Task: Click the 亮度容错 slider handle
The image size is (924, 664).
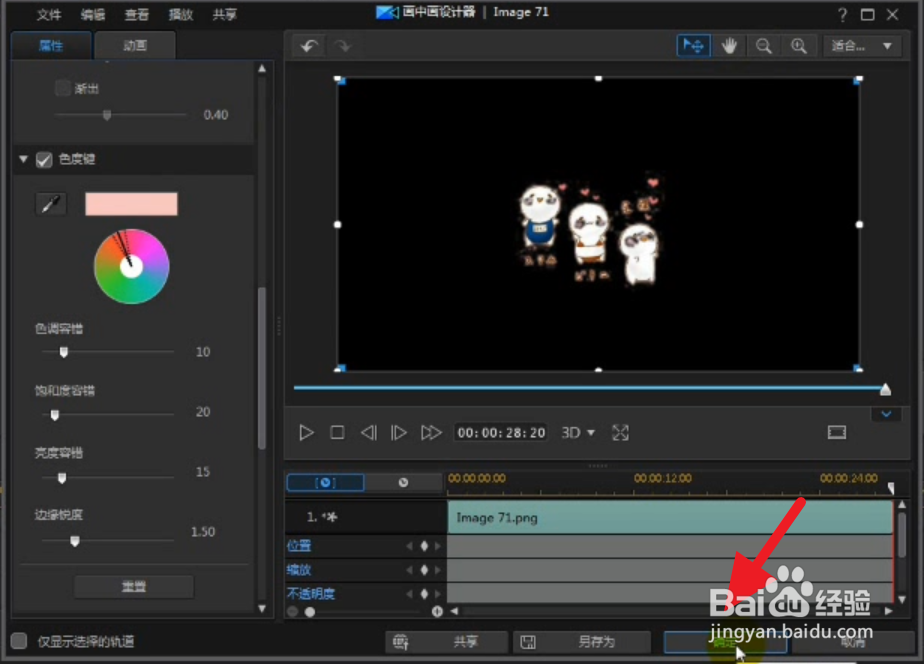Action: [x=62, y=478]
